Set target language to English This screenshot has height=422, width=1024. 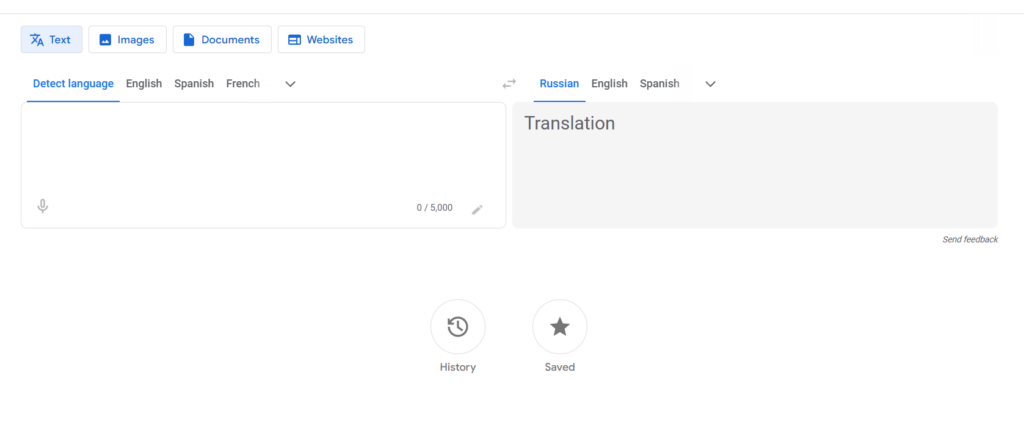coord(609,84)
